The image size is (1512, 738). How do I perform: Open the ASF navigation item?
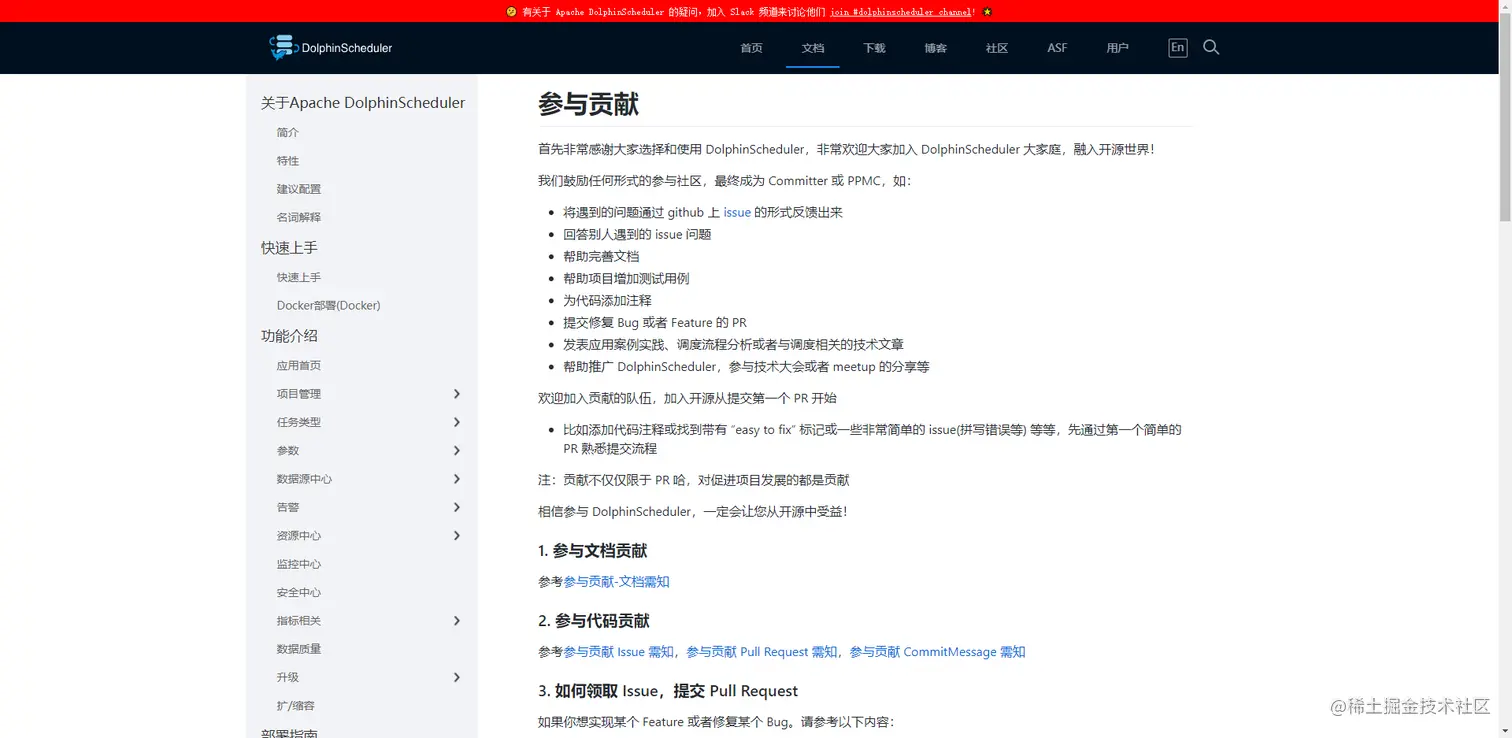click(x=1057, y=48)
